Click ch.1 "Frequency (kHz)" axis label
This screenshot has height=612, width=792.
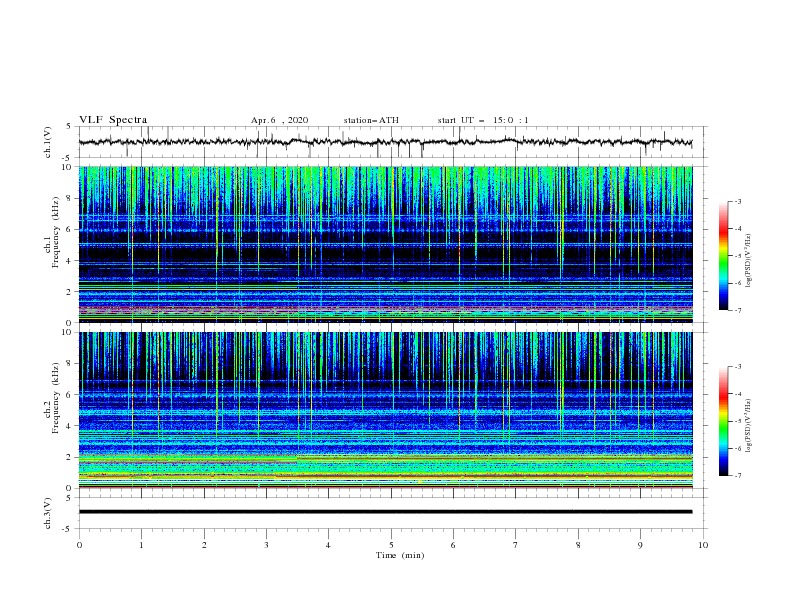55,232
